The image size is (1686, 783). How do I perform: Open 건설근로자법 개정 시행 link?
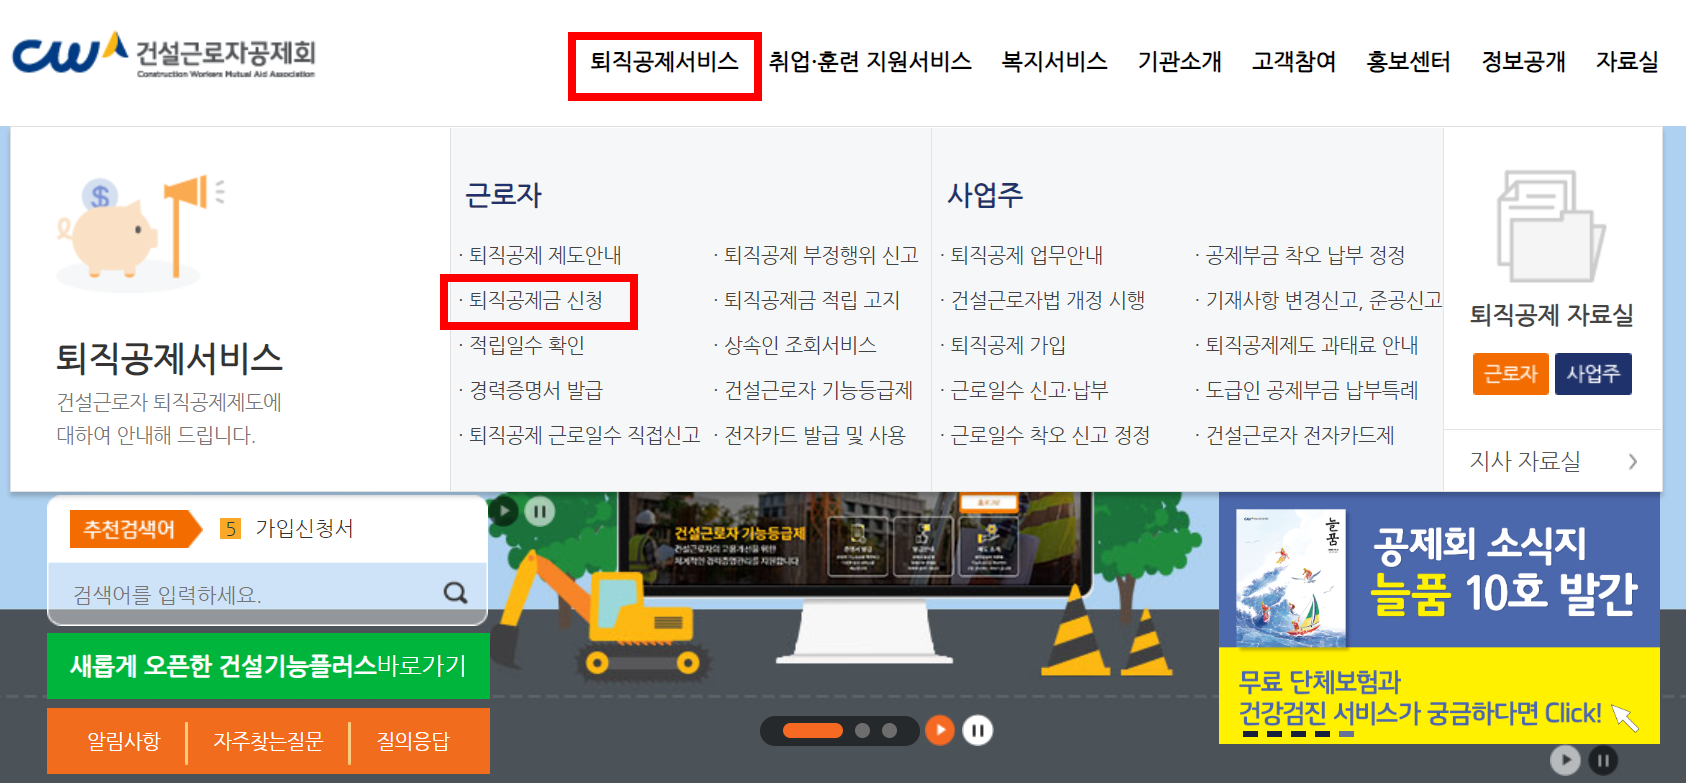point(1047,300)
